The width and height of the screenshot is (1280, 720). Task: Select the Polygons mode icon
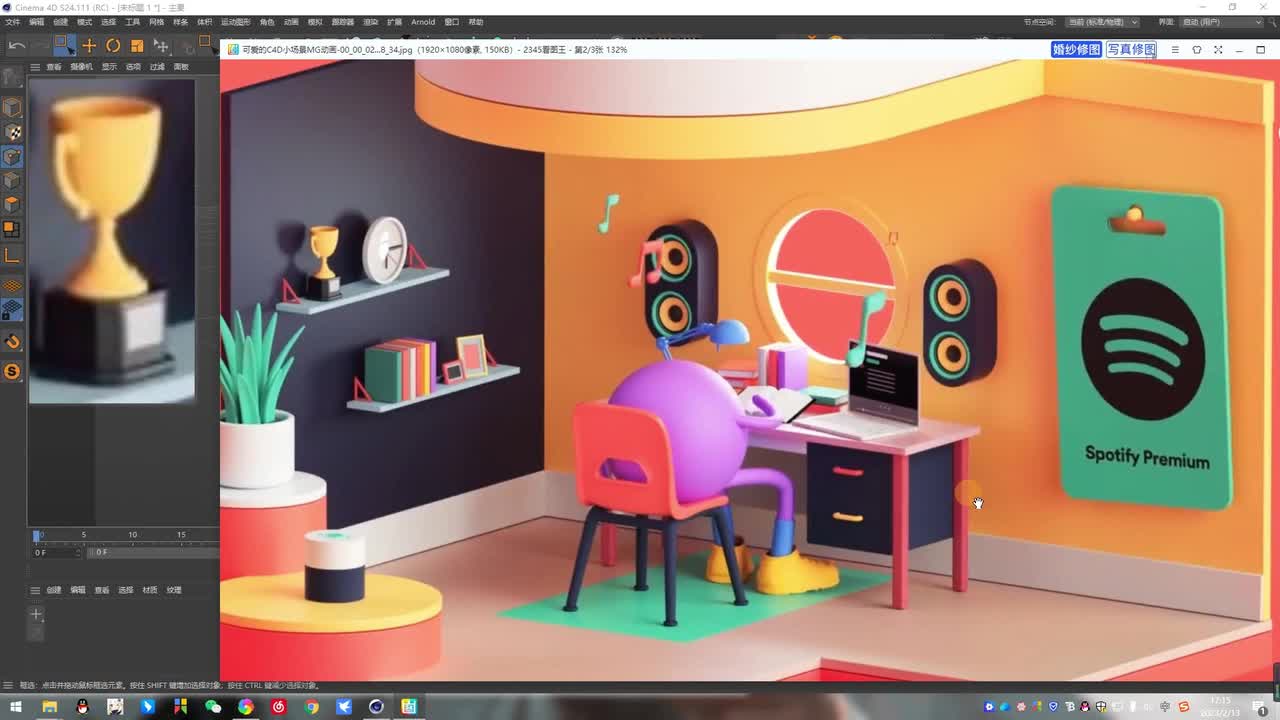click(12, 204)
